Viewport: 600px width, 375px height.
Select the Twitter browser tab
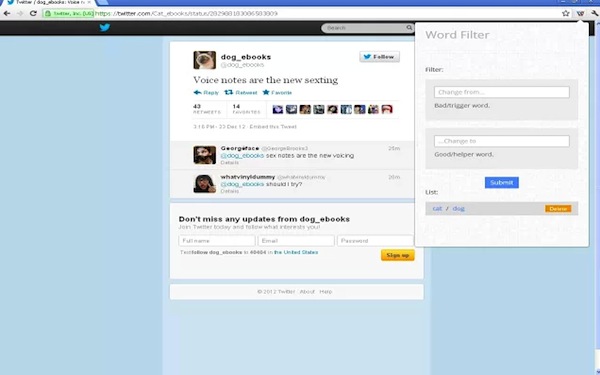(49, 2)
